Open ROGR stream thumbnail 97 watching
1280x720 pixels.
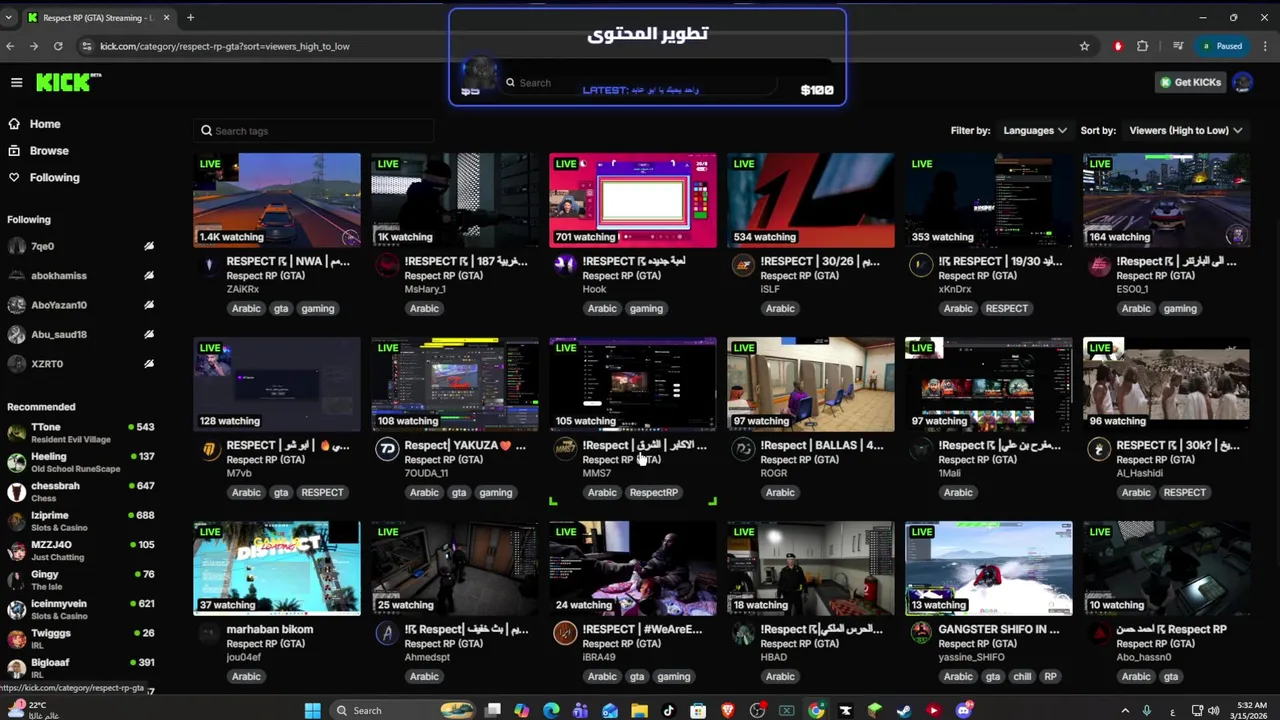[811, 384]
